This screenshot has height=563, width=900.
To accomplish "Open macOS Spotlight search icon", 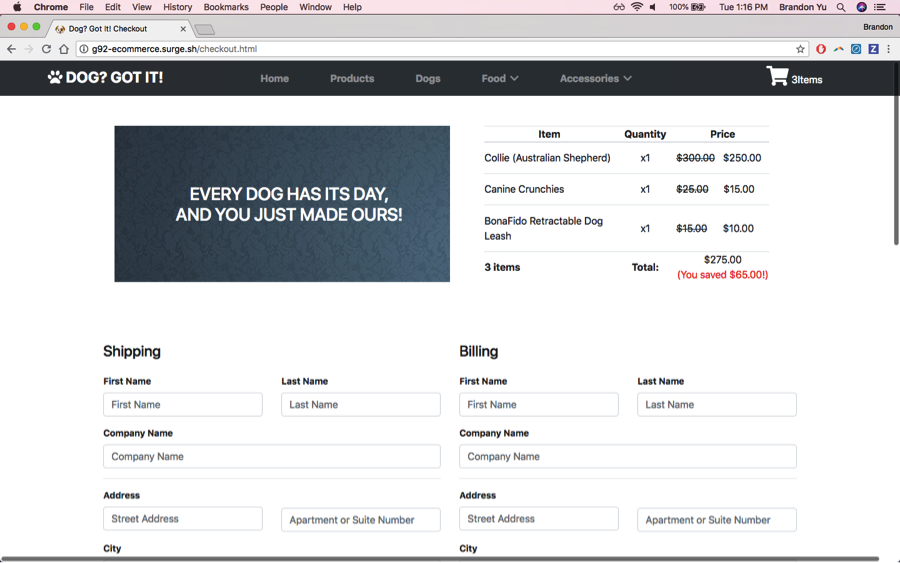I will (841, 7).
